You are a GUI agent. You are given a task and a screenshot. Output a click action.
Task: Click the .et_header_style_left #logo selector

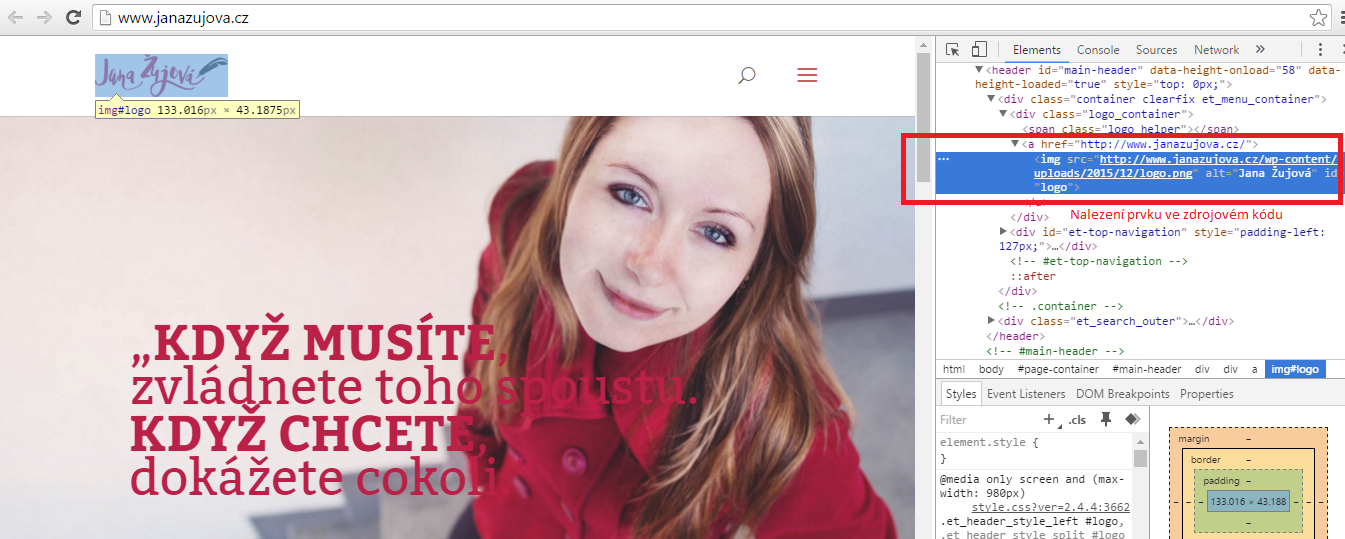[1030, 522]
